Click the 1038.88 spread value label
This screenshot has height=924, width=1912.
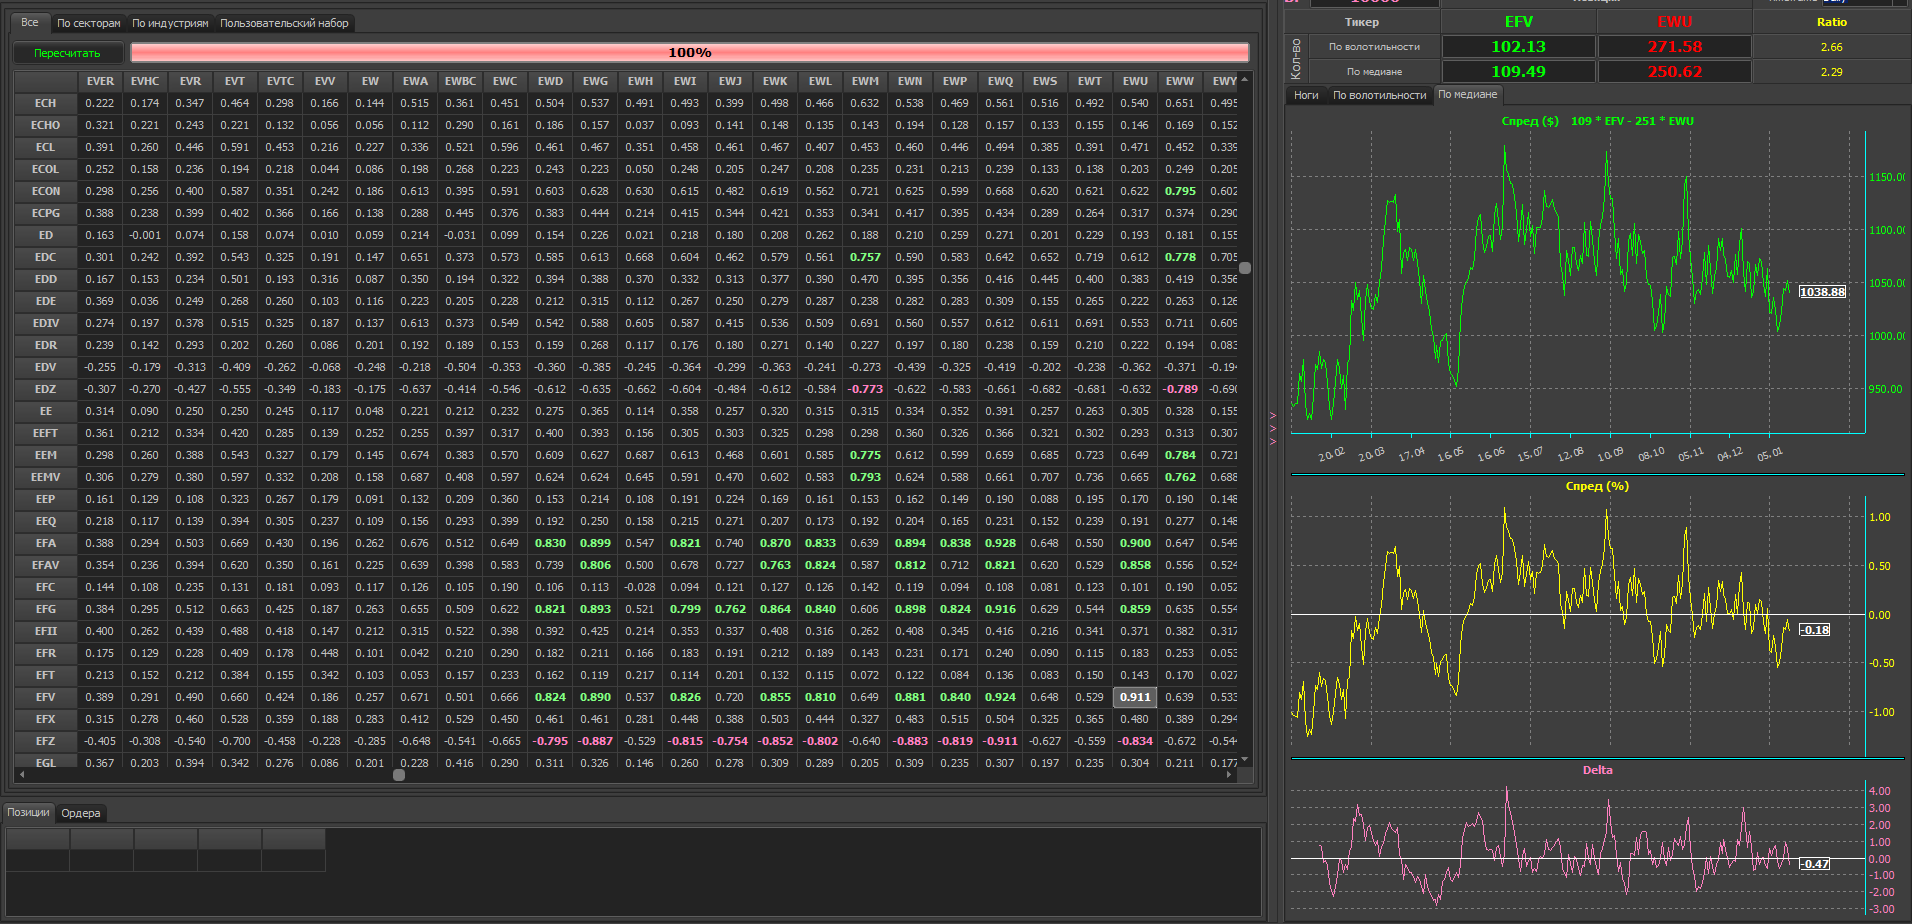click(1822, 292)
